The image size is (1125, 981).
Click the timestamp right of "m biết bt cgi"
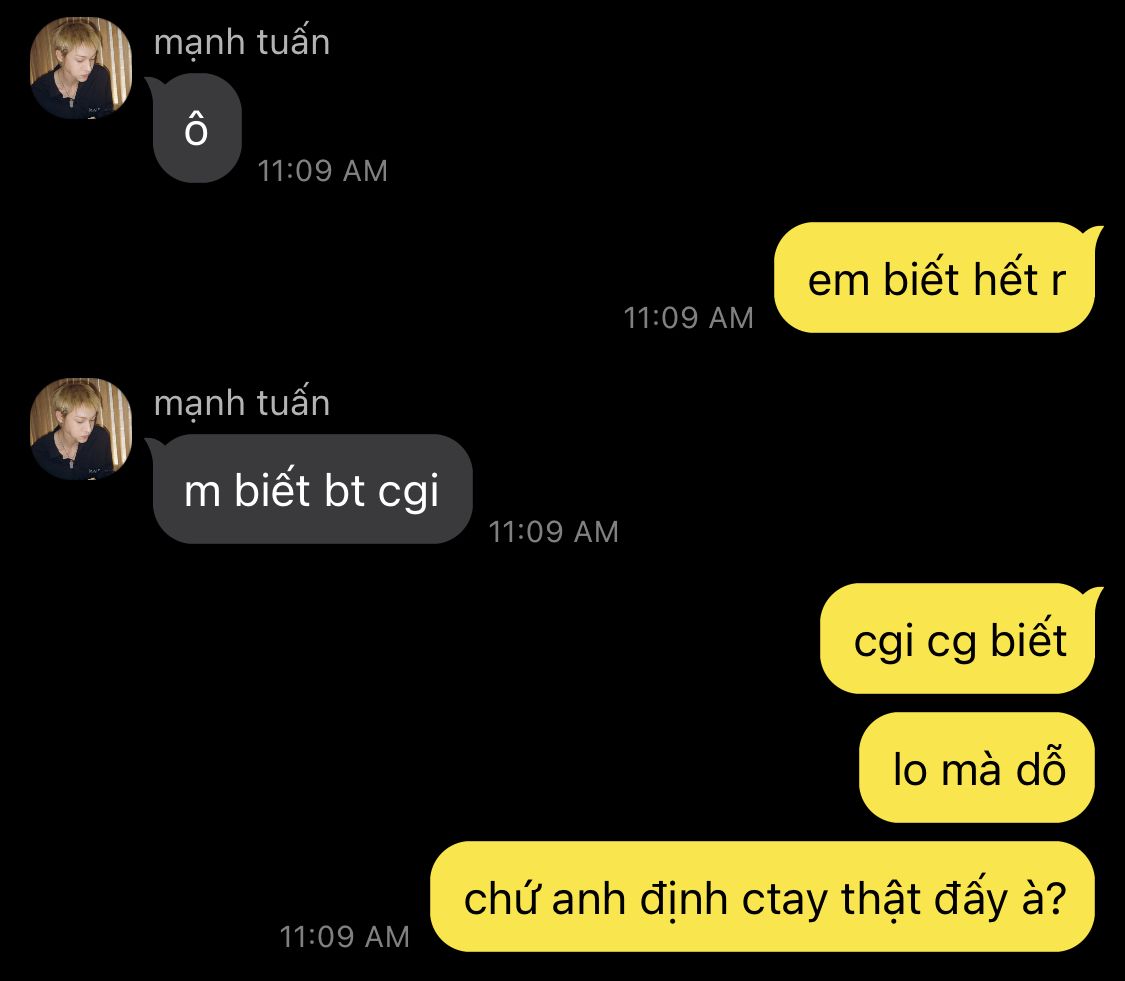553,532
